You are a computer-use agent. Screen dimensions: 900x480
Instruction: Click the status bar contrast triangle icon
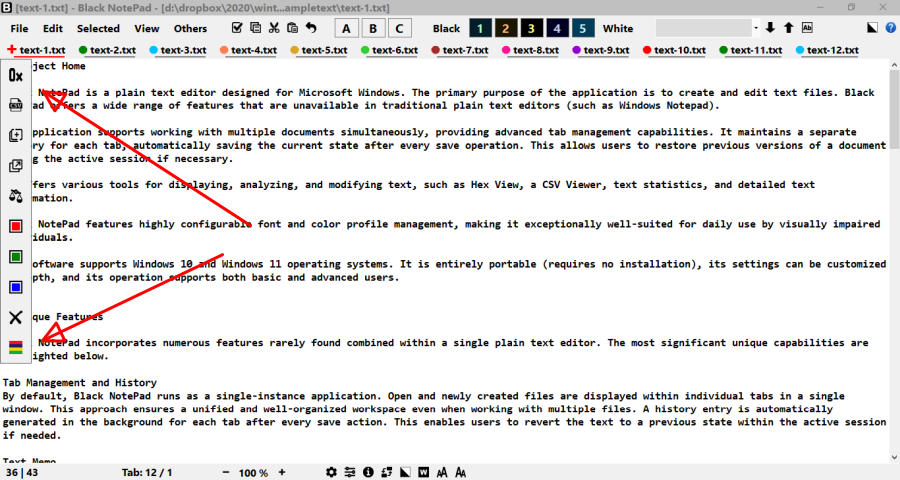[x=405, y=472]
